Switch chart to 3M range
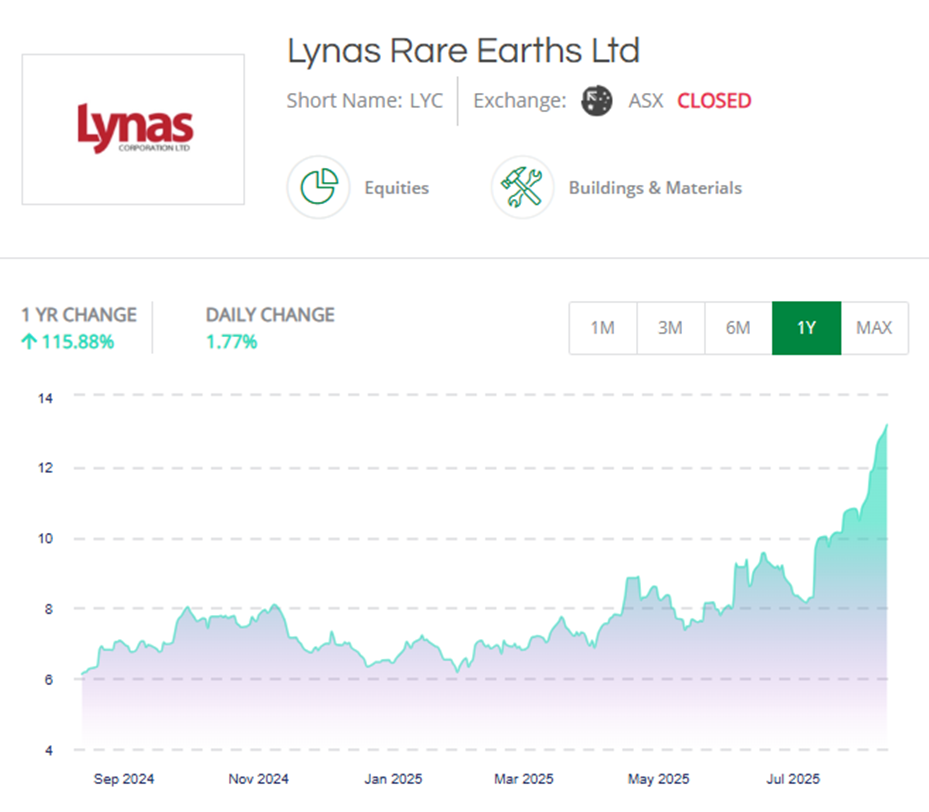The image size is (929, 812). 670,328
